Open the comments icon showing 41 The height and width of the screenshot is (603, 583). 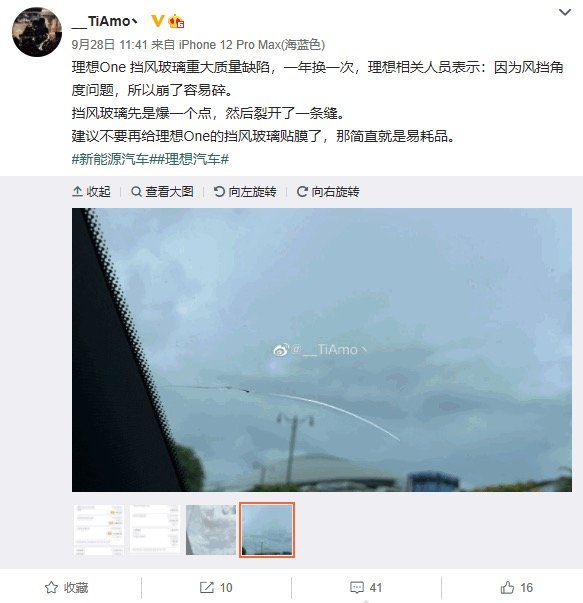coord(366,587)
